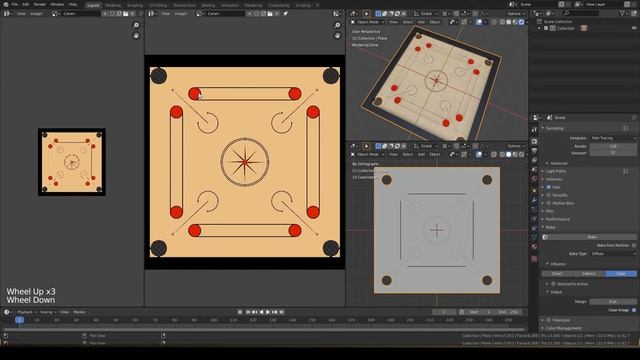Click zoom magnifier in left image editor
This screenshot has width=640, height=360.
point(136,25)
